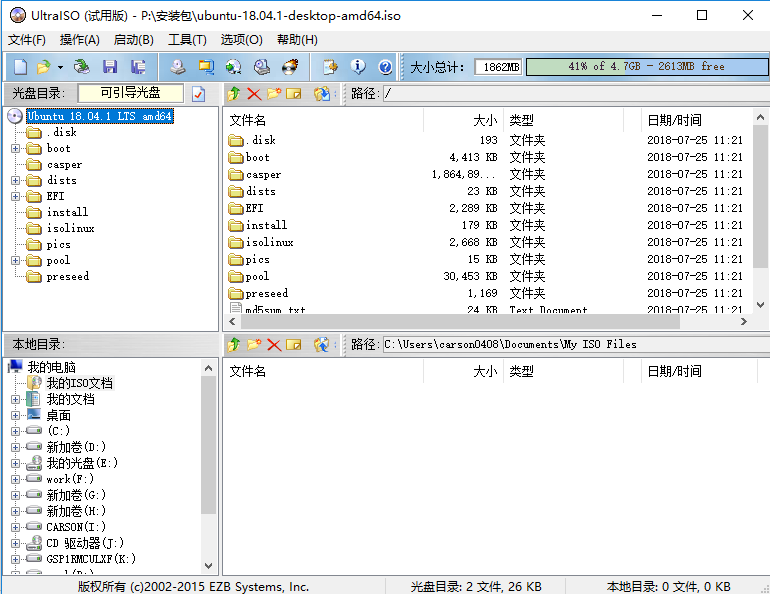Viewport: 770px width, 594px height.
Task: Open the 工具(T) menu
Action: click(187, 40)
